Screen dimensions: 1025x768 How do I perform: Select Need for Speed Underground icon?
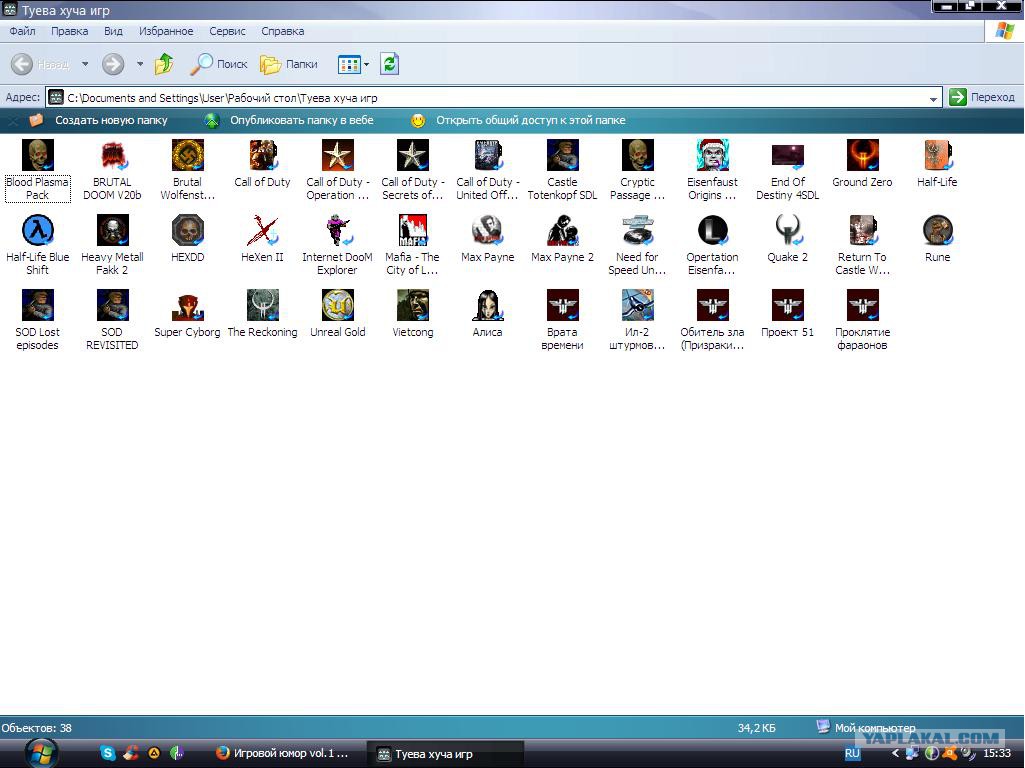coord(637,231)
